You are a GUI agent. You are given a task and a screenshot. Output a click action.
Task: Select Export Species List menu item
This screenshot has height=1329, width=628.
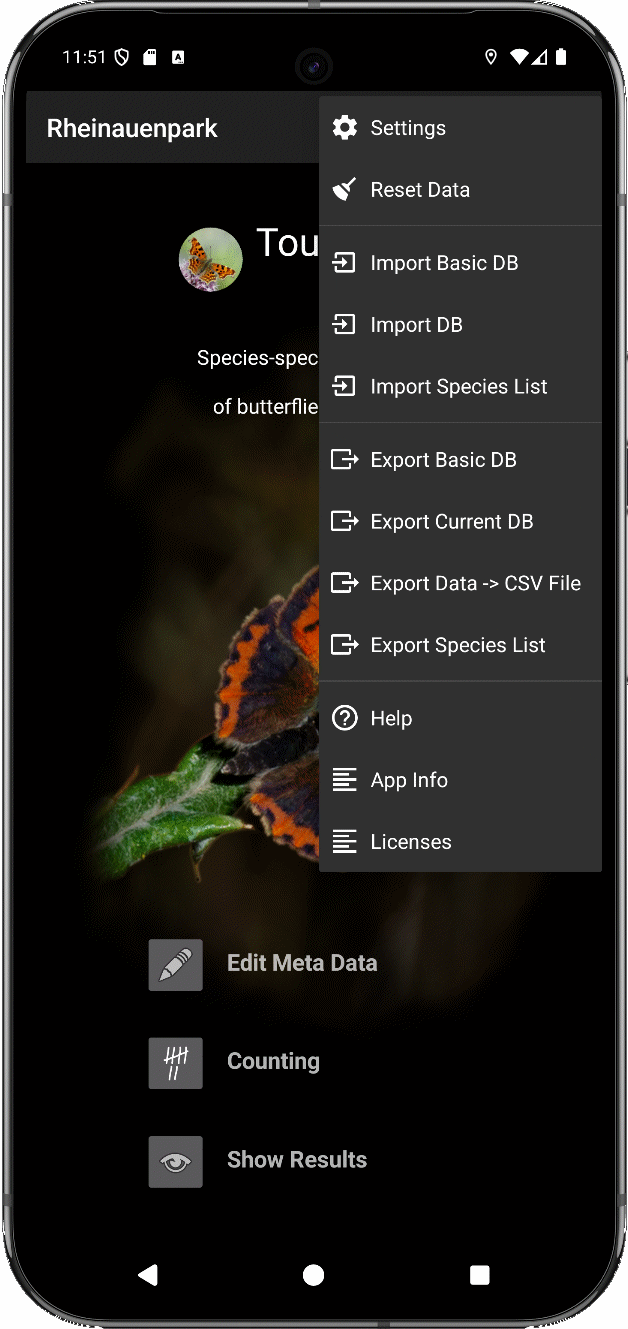[457, 646]
